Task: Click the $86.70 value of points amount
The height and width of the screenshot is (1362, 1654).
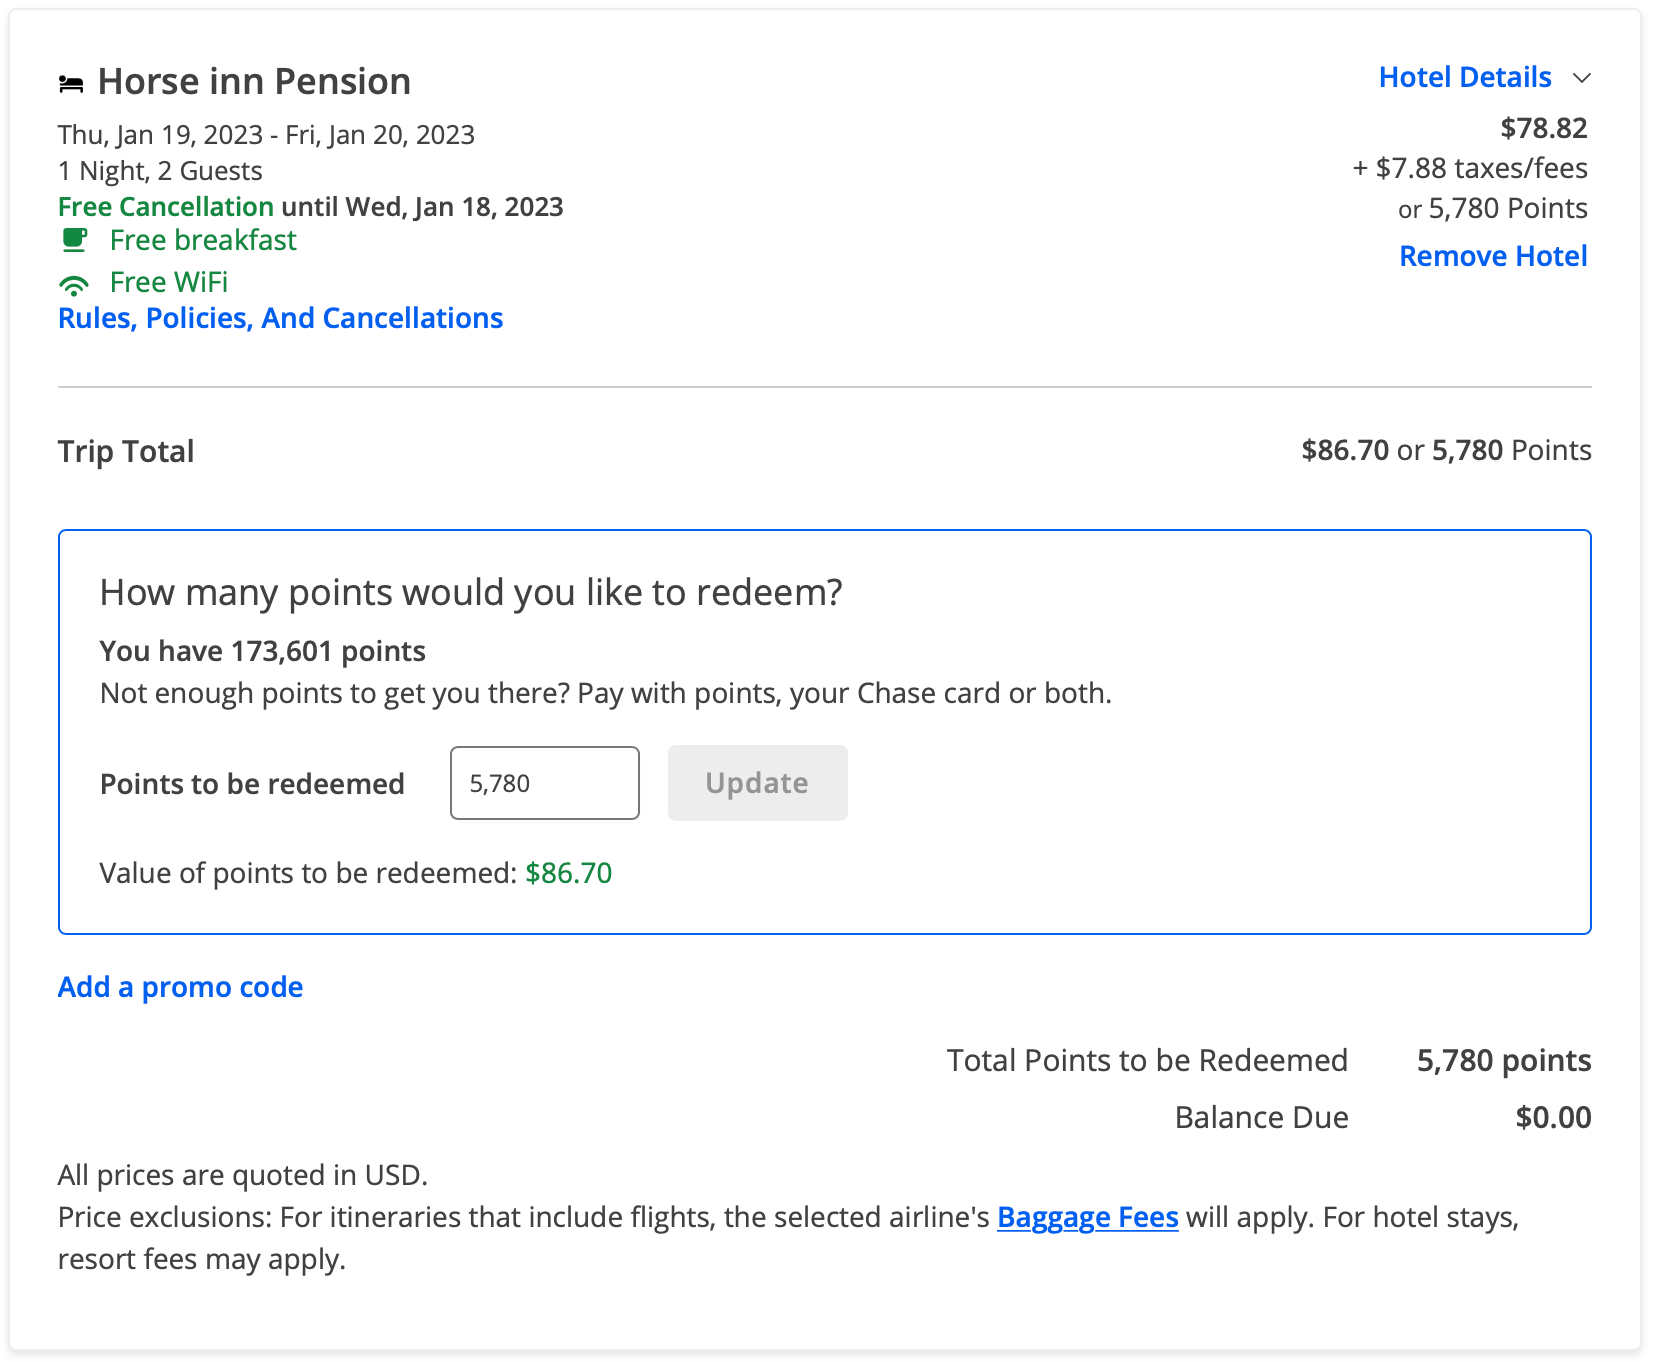Action: coord(569,873)
